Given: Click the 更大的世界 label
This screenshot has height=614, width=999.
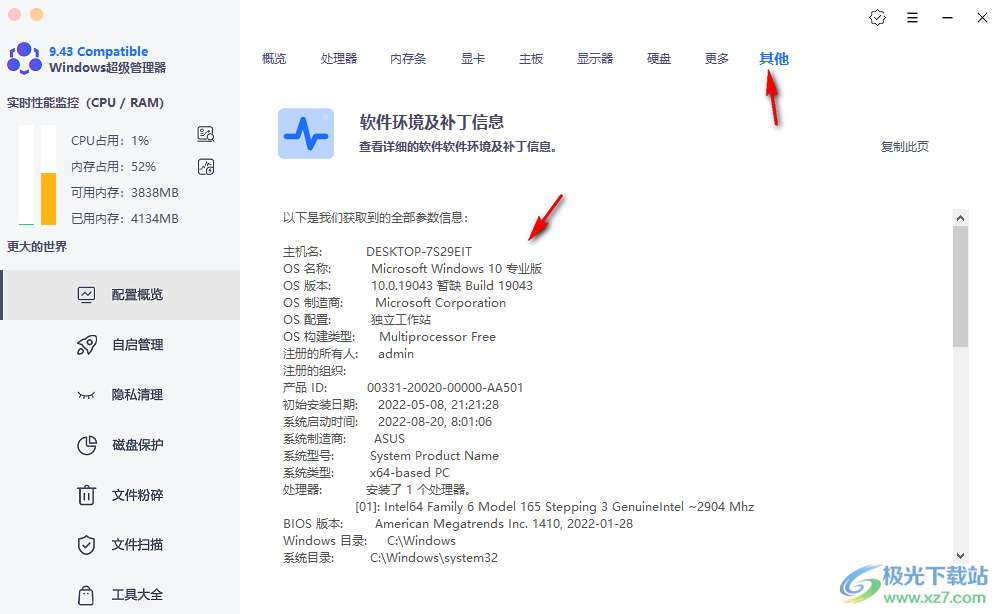Looking at the screenshot, I should [37, 246].
